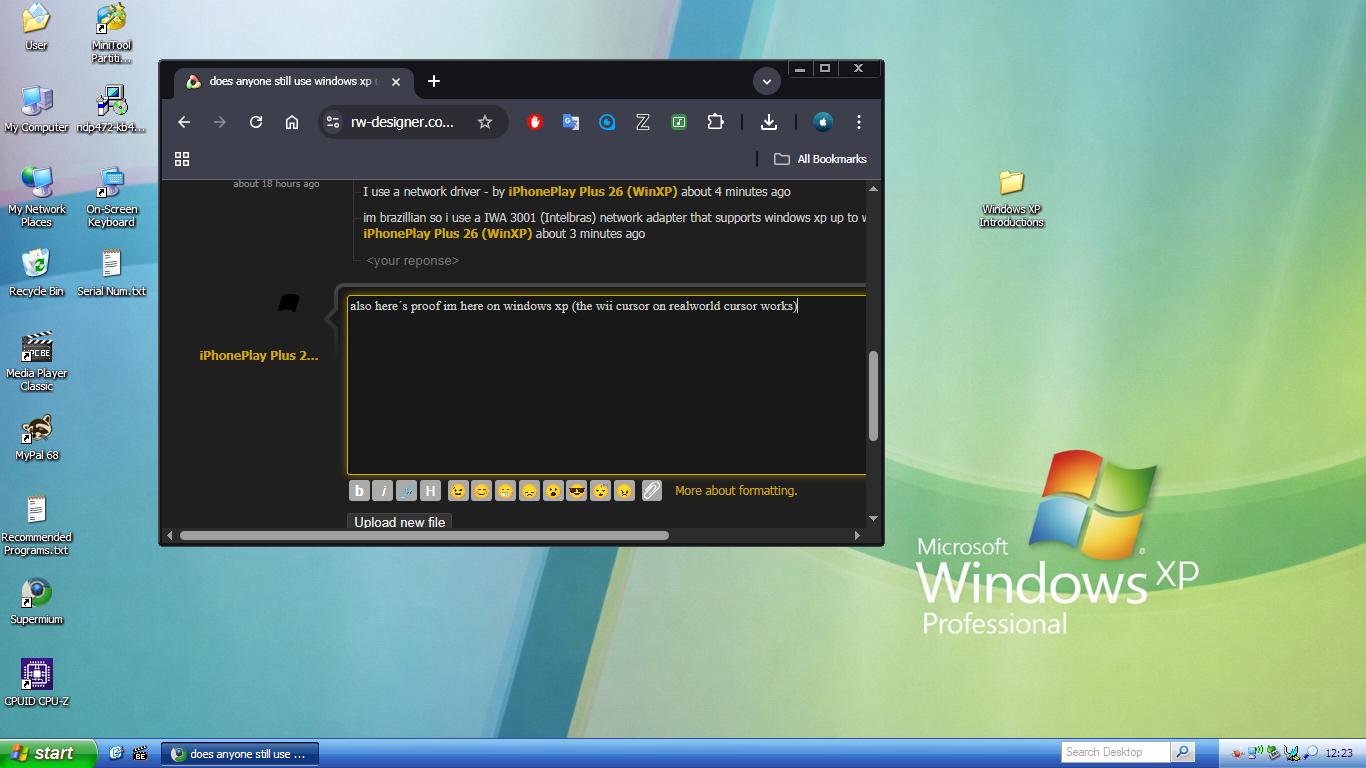Image resolution: width=1366 pixels, height=768 pixels.
Task: Expand the All Bookmarks folder
Action: 820,159
